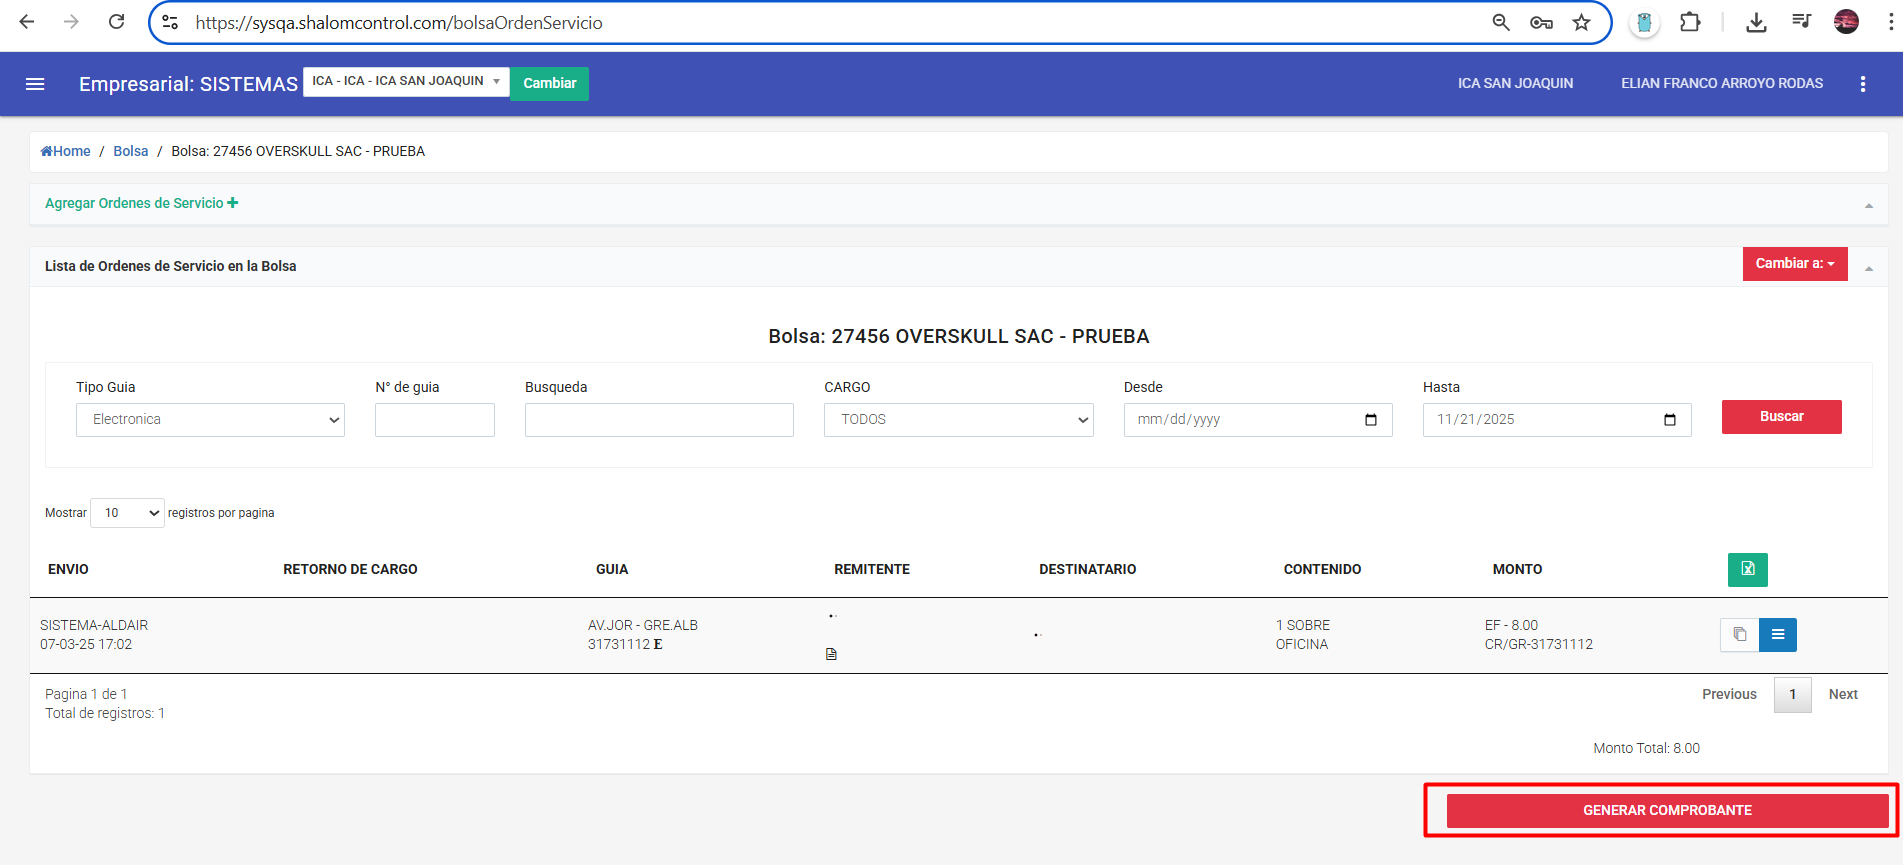Reload the page in the browser
Viewport: 1903px width, 865px height.
(117, 22)
